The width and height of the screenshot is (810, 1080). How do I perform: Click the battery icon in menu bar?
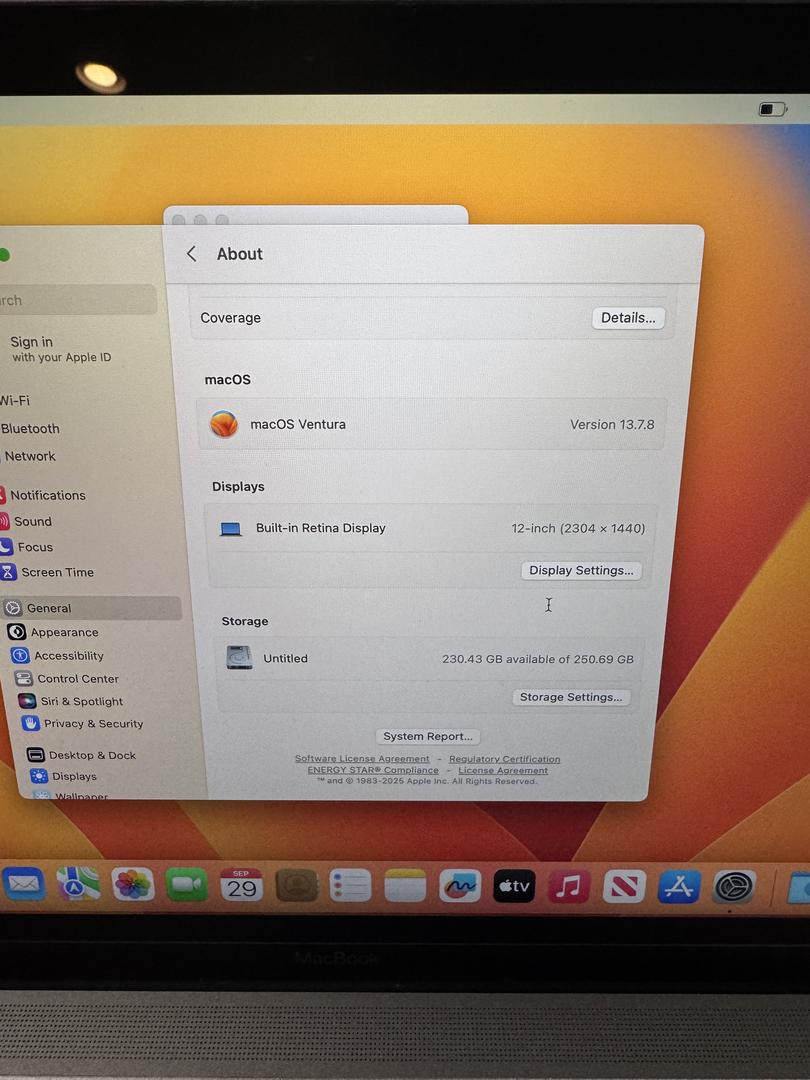(x=772, y=109)
